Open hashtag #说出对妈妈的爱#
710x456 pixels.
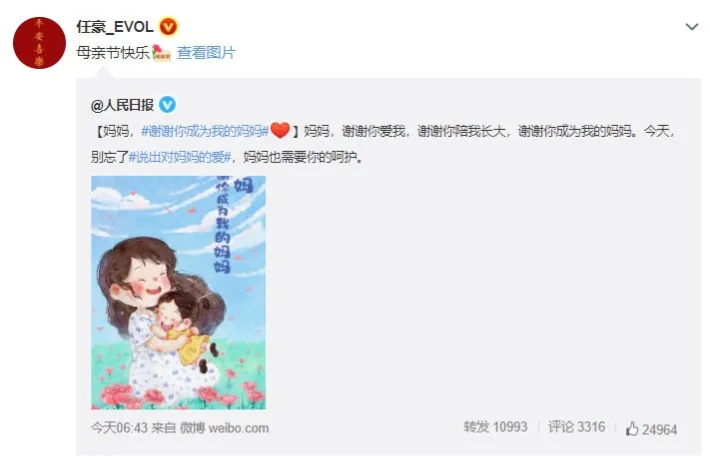click(x=180, y=157)
